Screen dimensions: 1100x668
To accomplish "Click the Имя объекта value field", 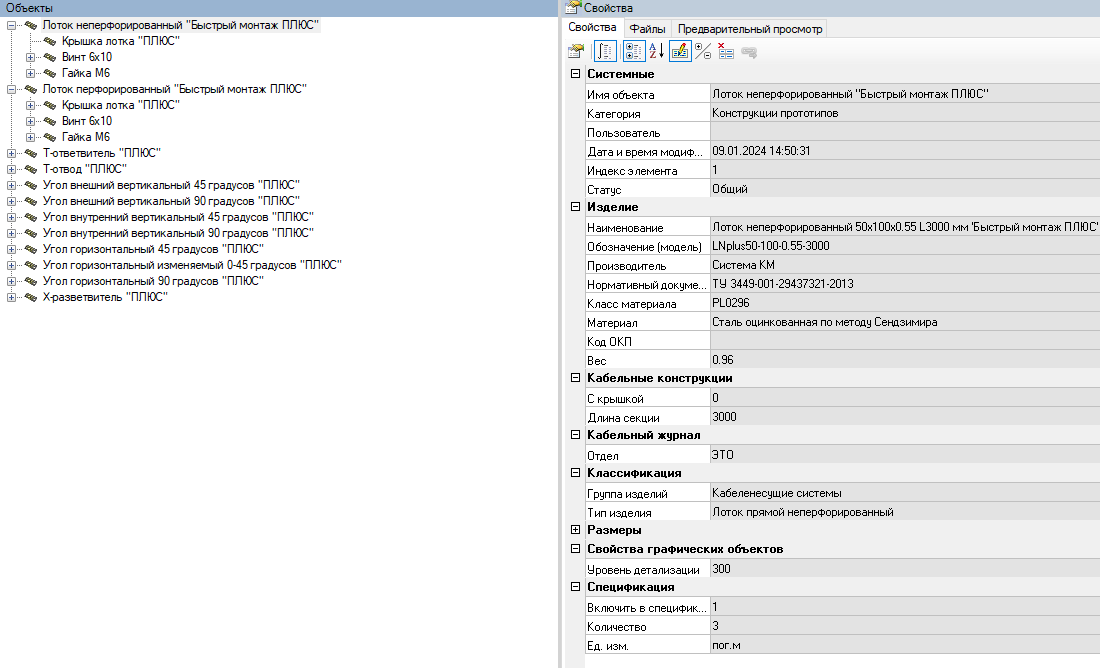I will pyautogui.click(x=905, y=94).
